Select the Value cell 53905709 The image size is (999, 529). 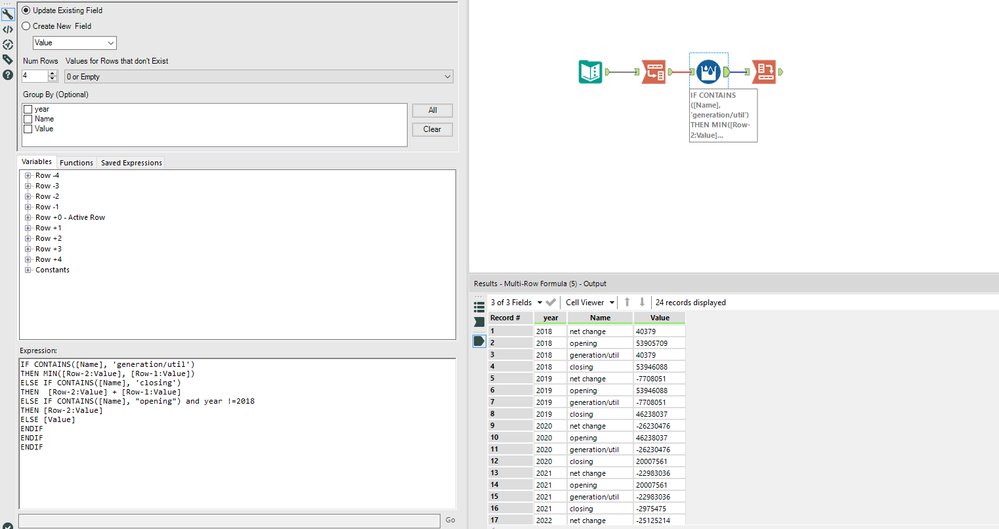(659, 344)
